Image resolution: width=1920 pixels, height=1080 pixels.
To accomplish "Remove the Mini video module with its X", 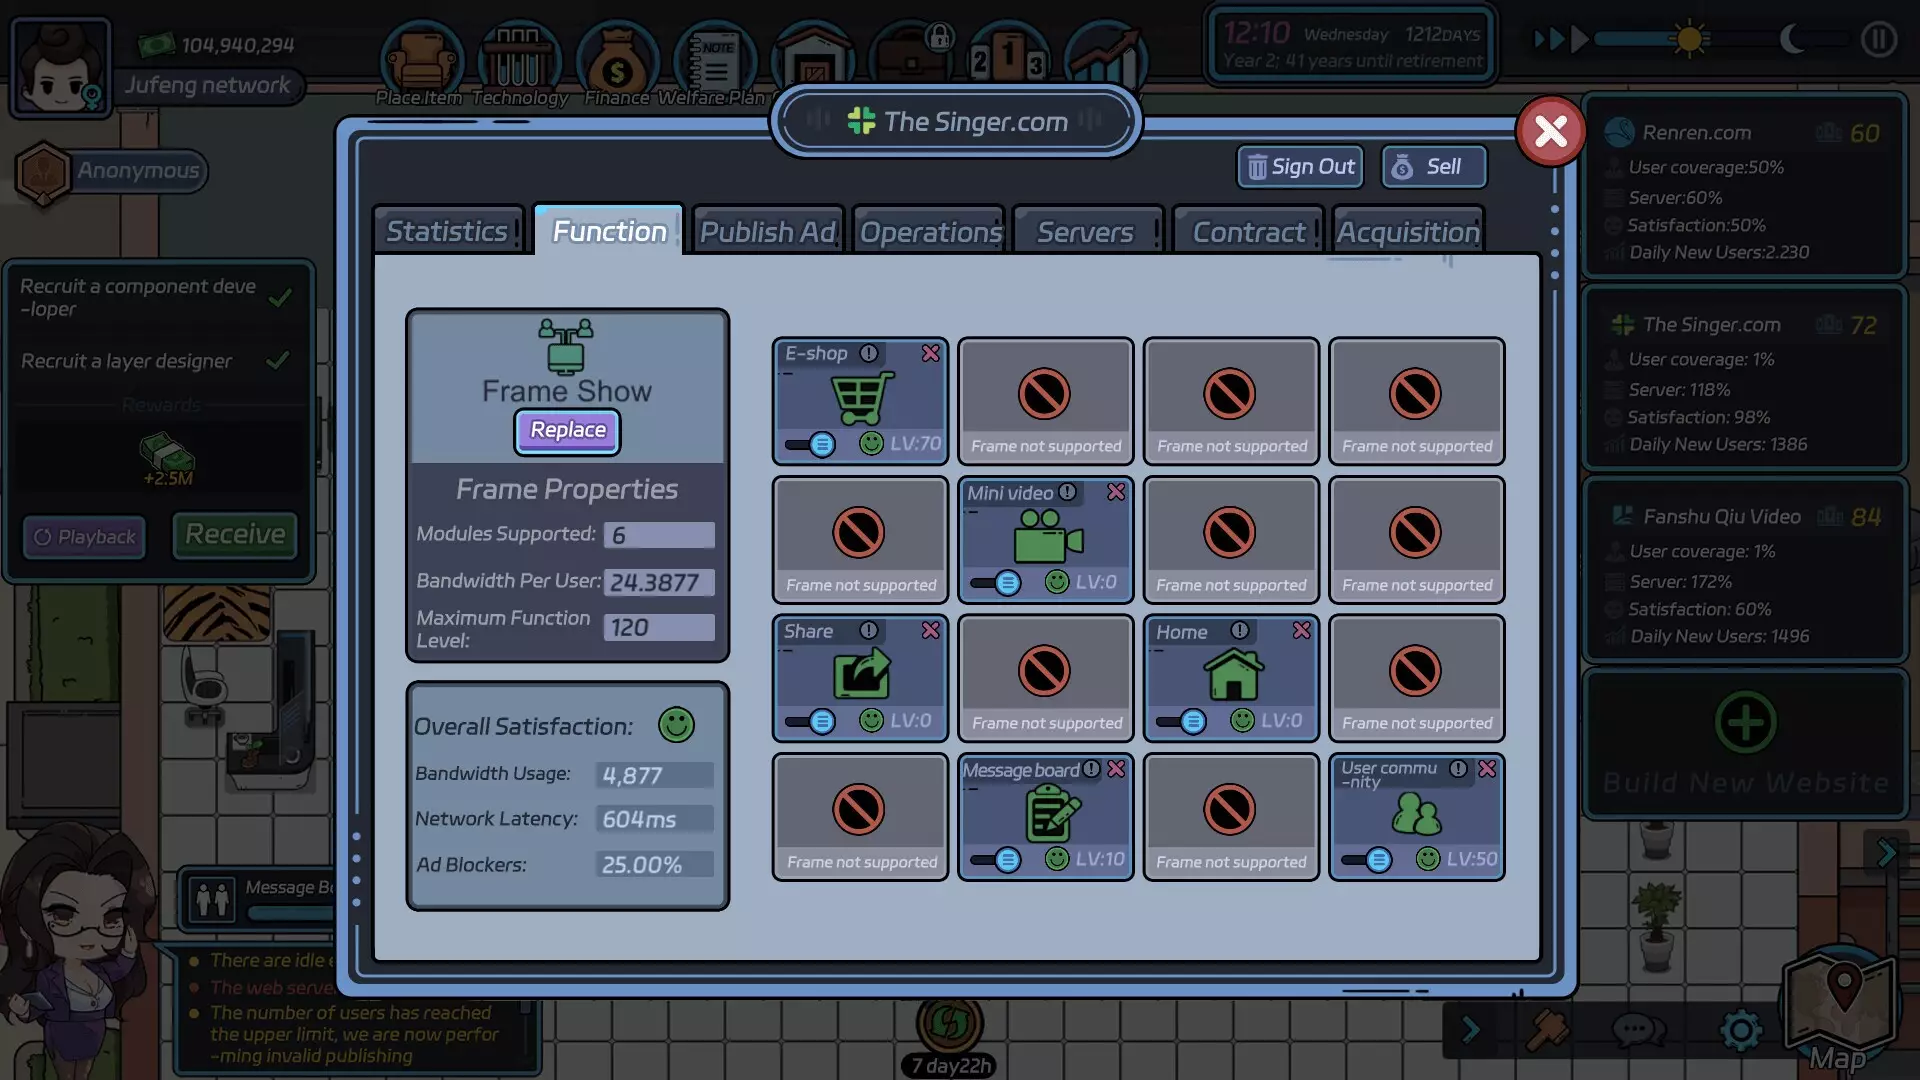I will [x=1116, y=492].
